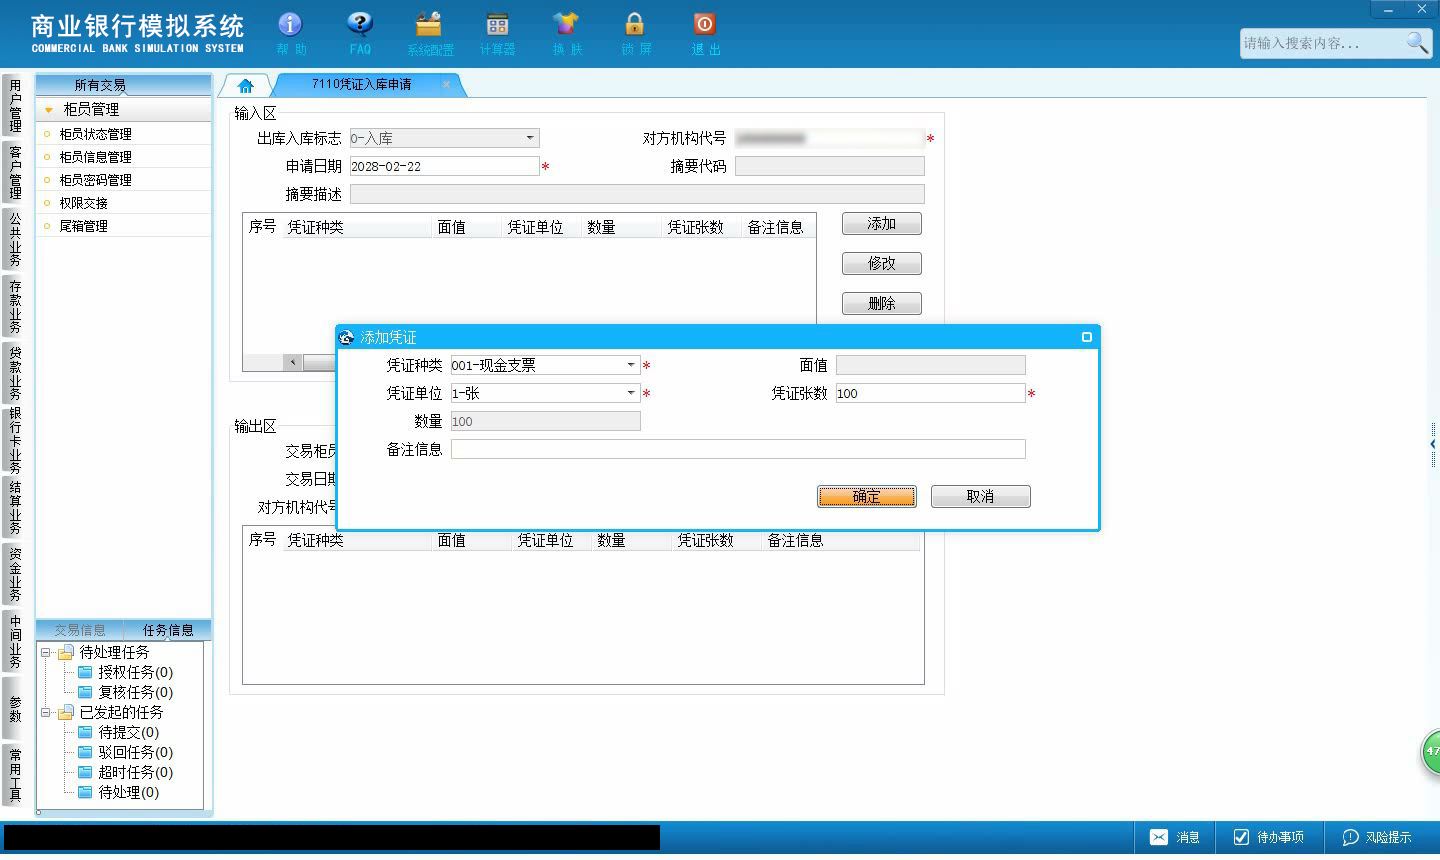
Task: Open the 结算业务 side tab
Action: point(15,507)
